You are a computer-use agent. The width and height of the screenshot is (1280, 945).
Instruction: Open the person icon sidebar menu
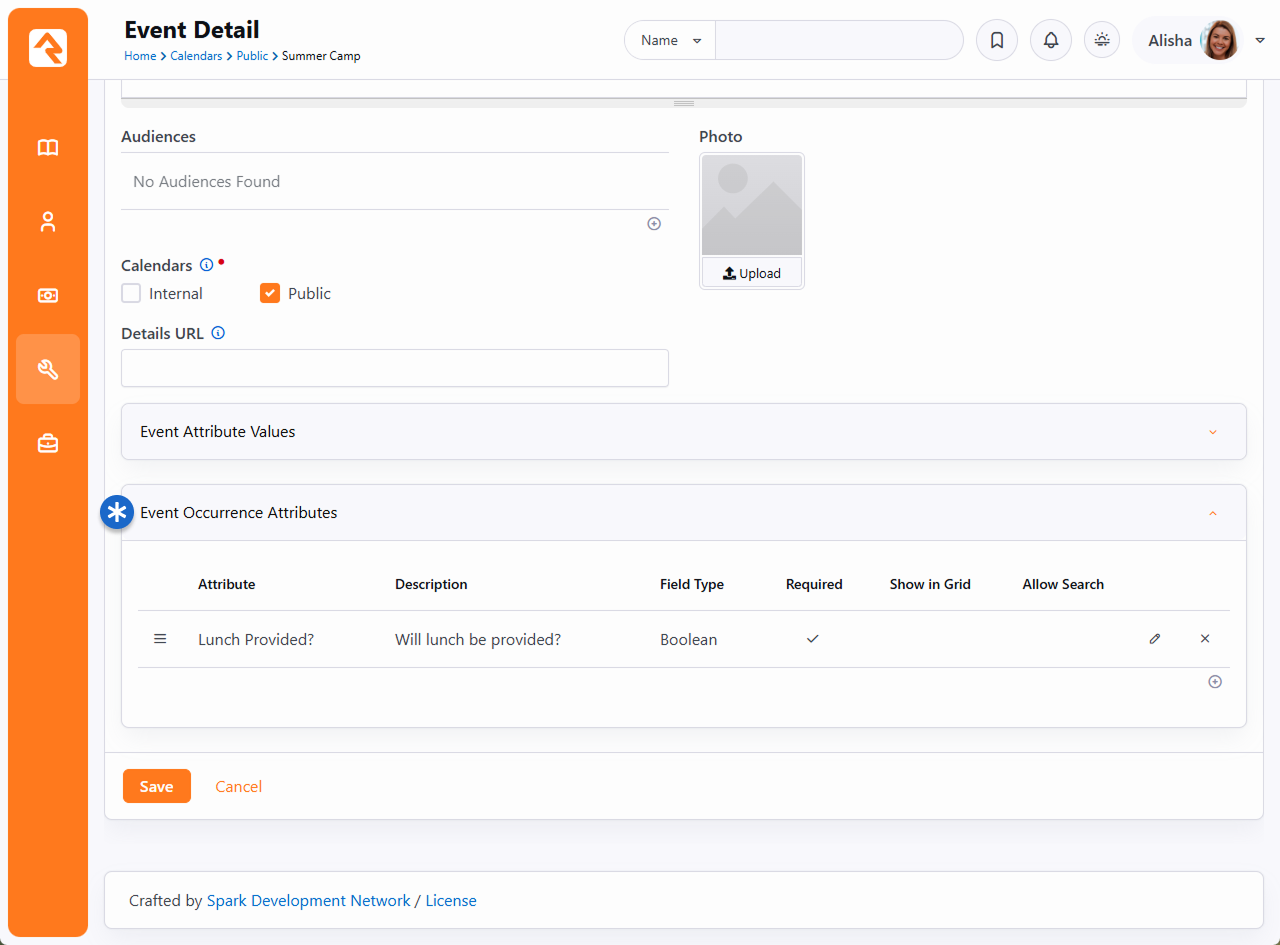tap(48, 222)
